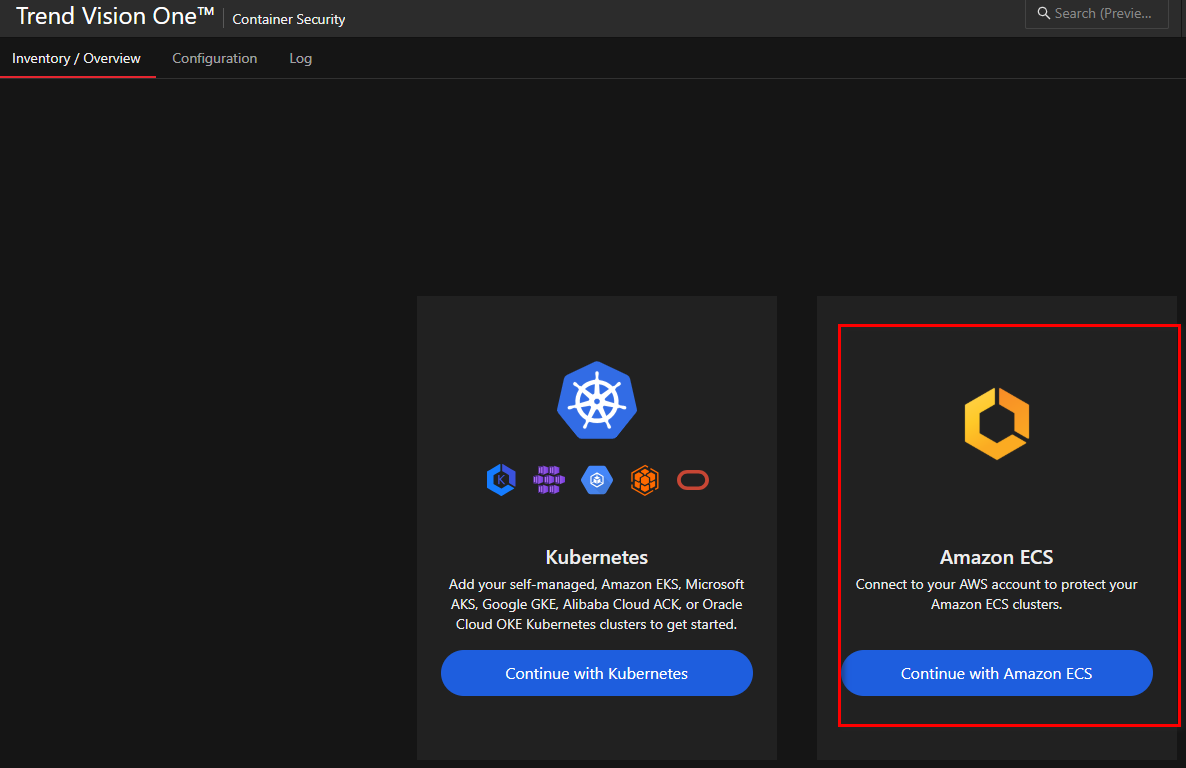Focus the Search input field
This screenshot has width=1186, height=768.
[x=1105, y=14]
